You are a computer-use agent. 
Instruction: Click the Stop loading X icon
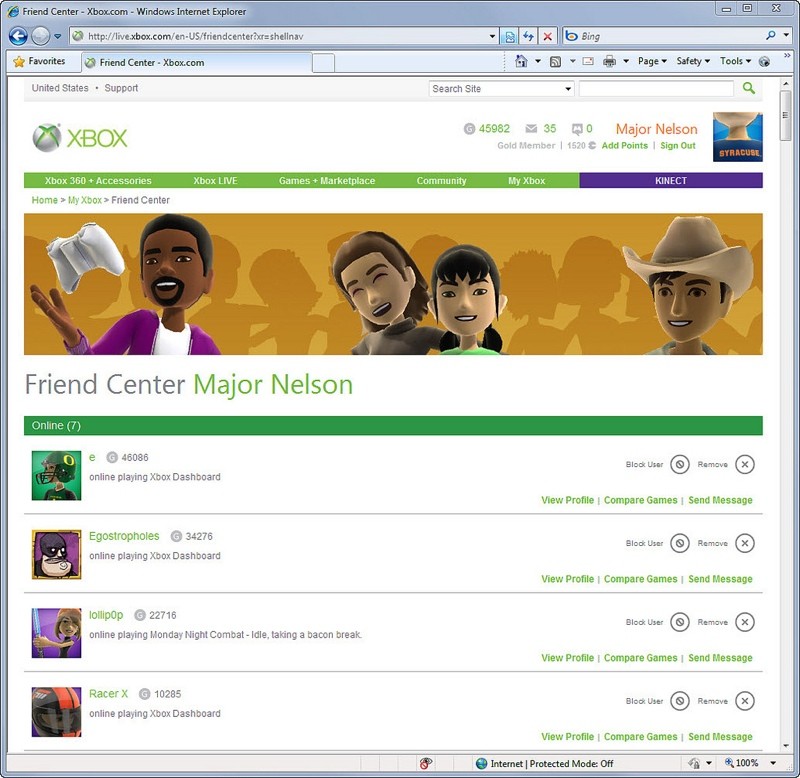click(547, 36)
